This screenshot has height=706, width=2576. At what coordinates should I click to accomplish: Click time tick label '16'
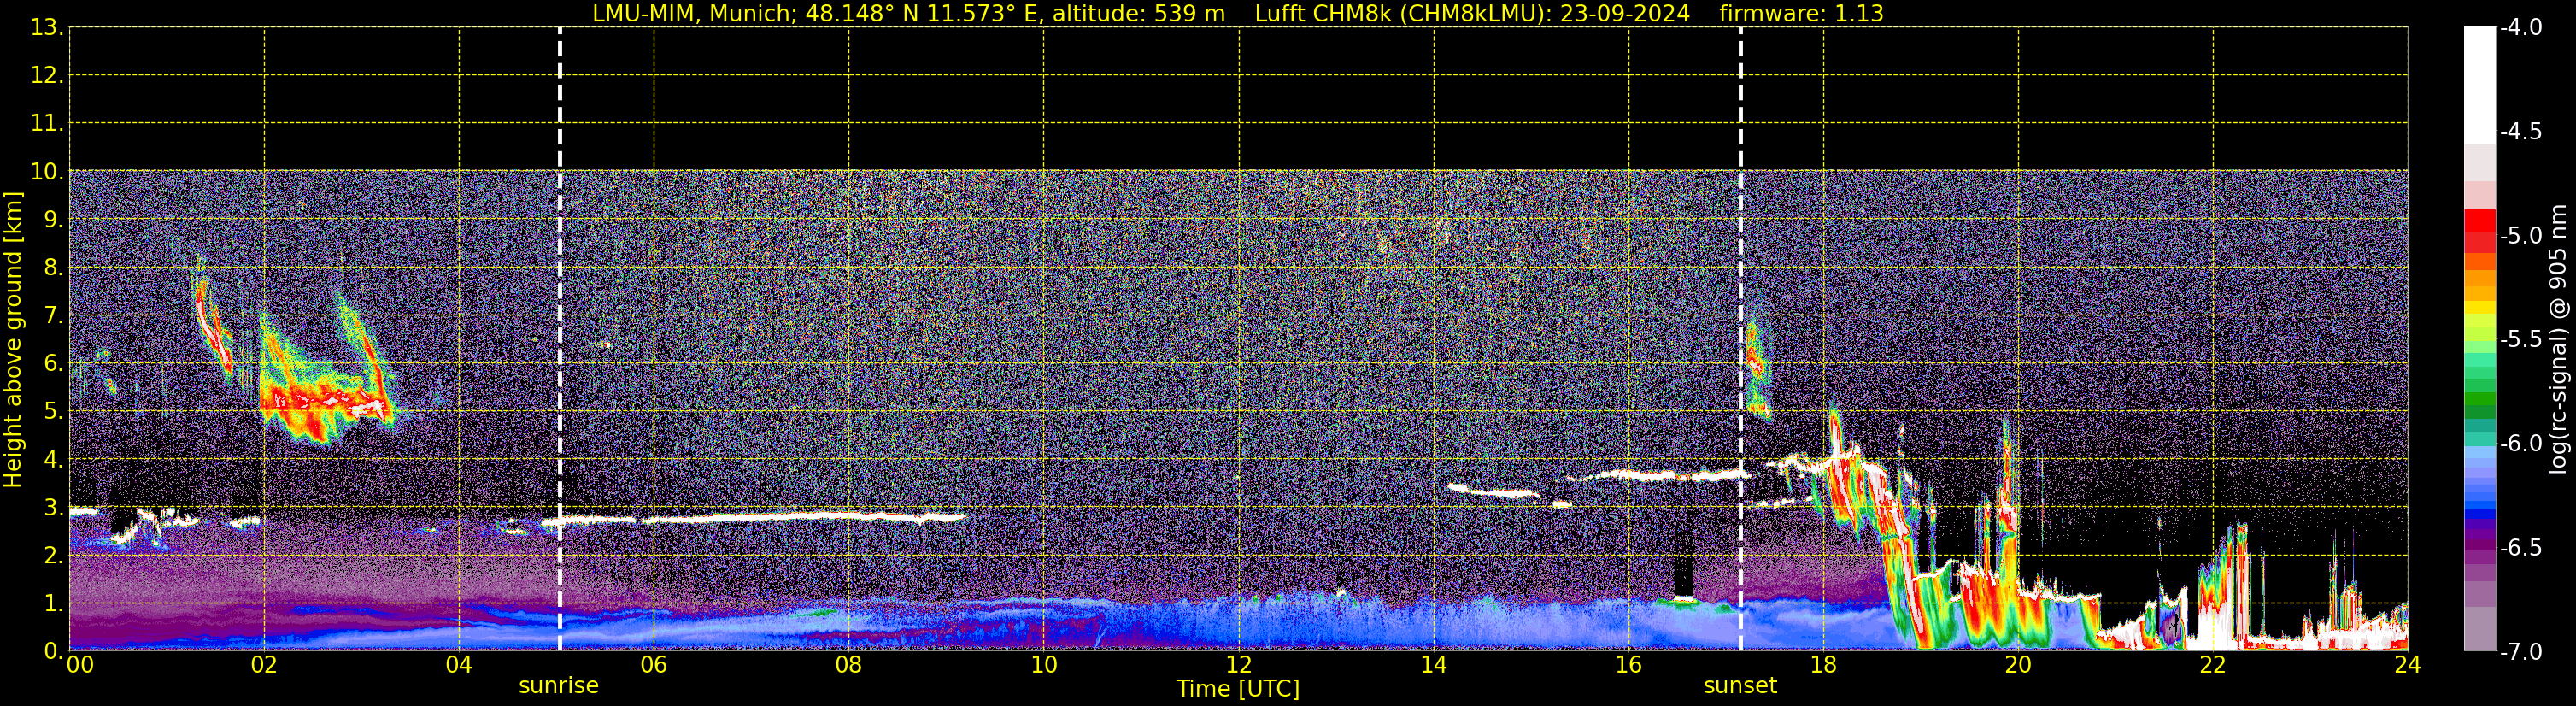[1629, 665]
